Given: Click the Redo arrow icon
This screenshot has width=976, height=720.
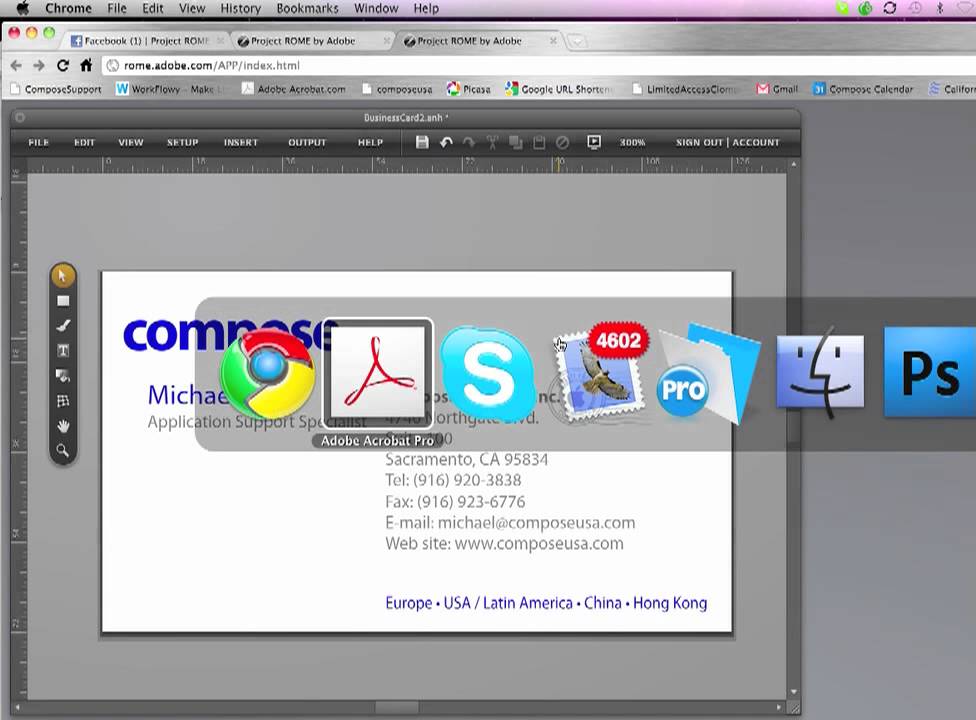Looking at the screenshot, I should 469,143.
